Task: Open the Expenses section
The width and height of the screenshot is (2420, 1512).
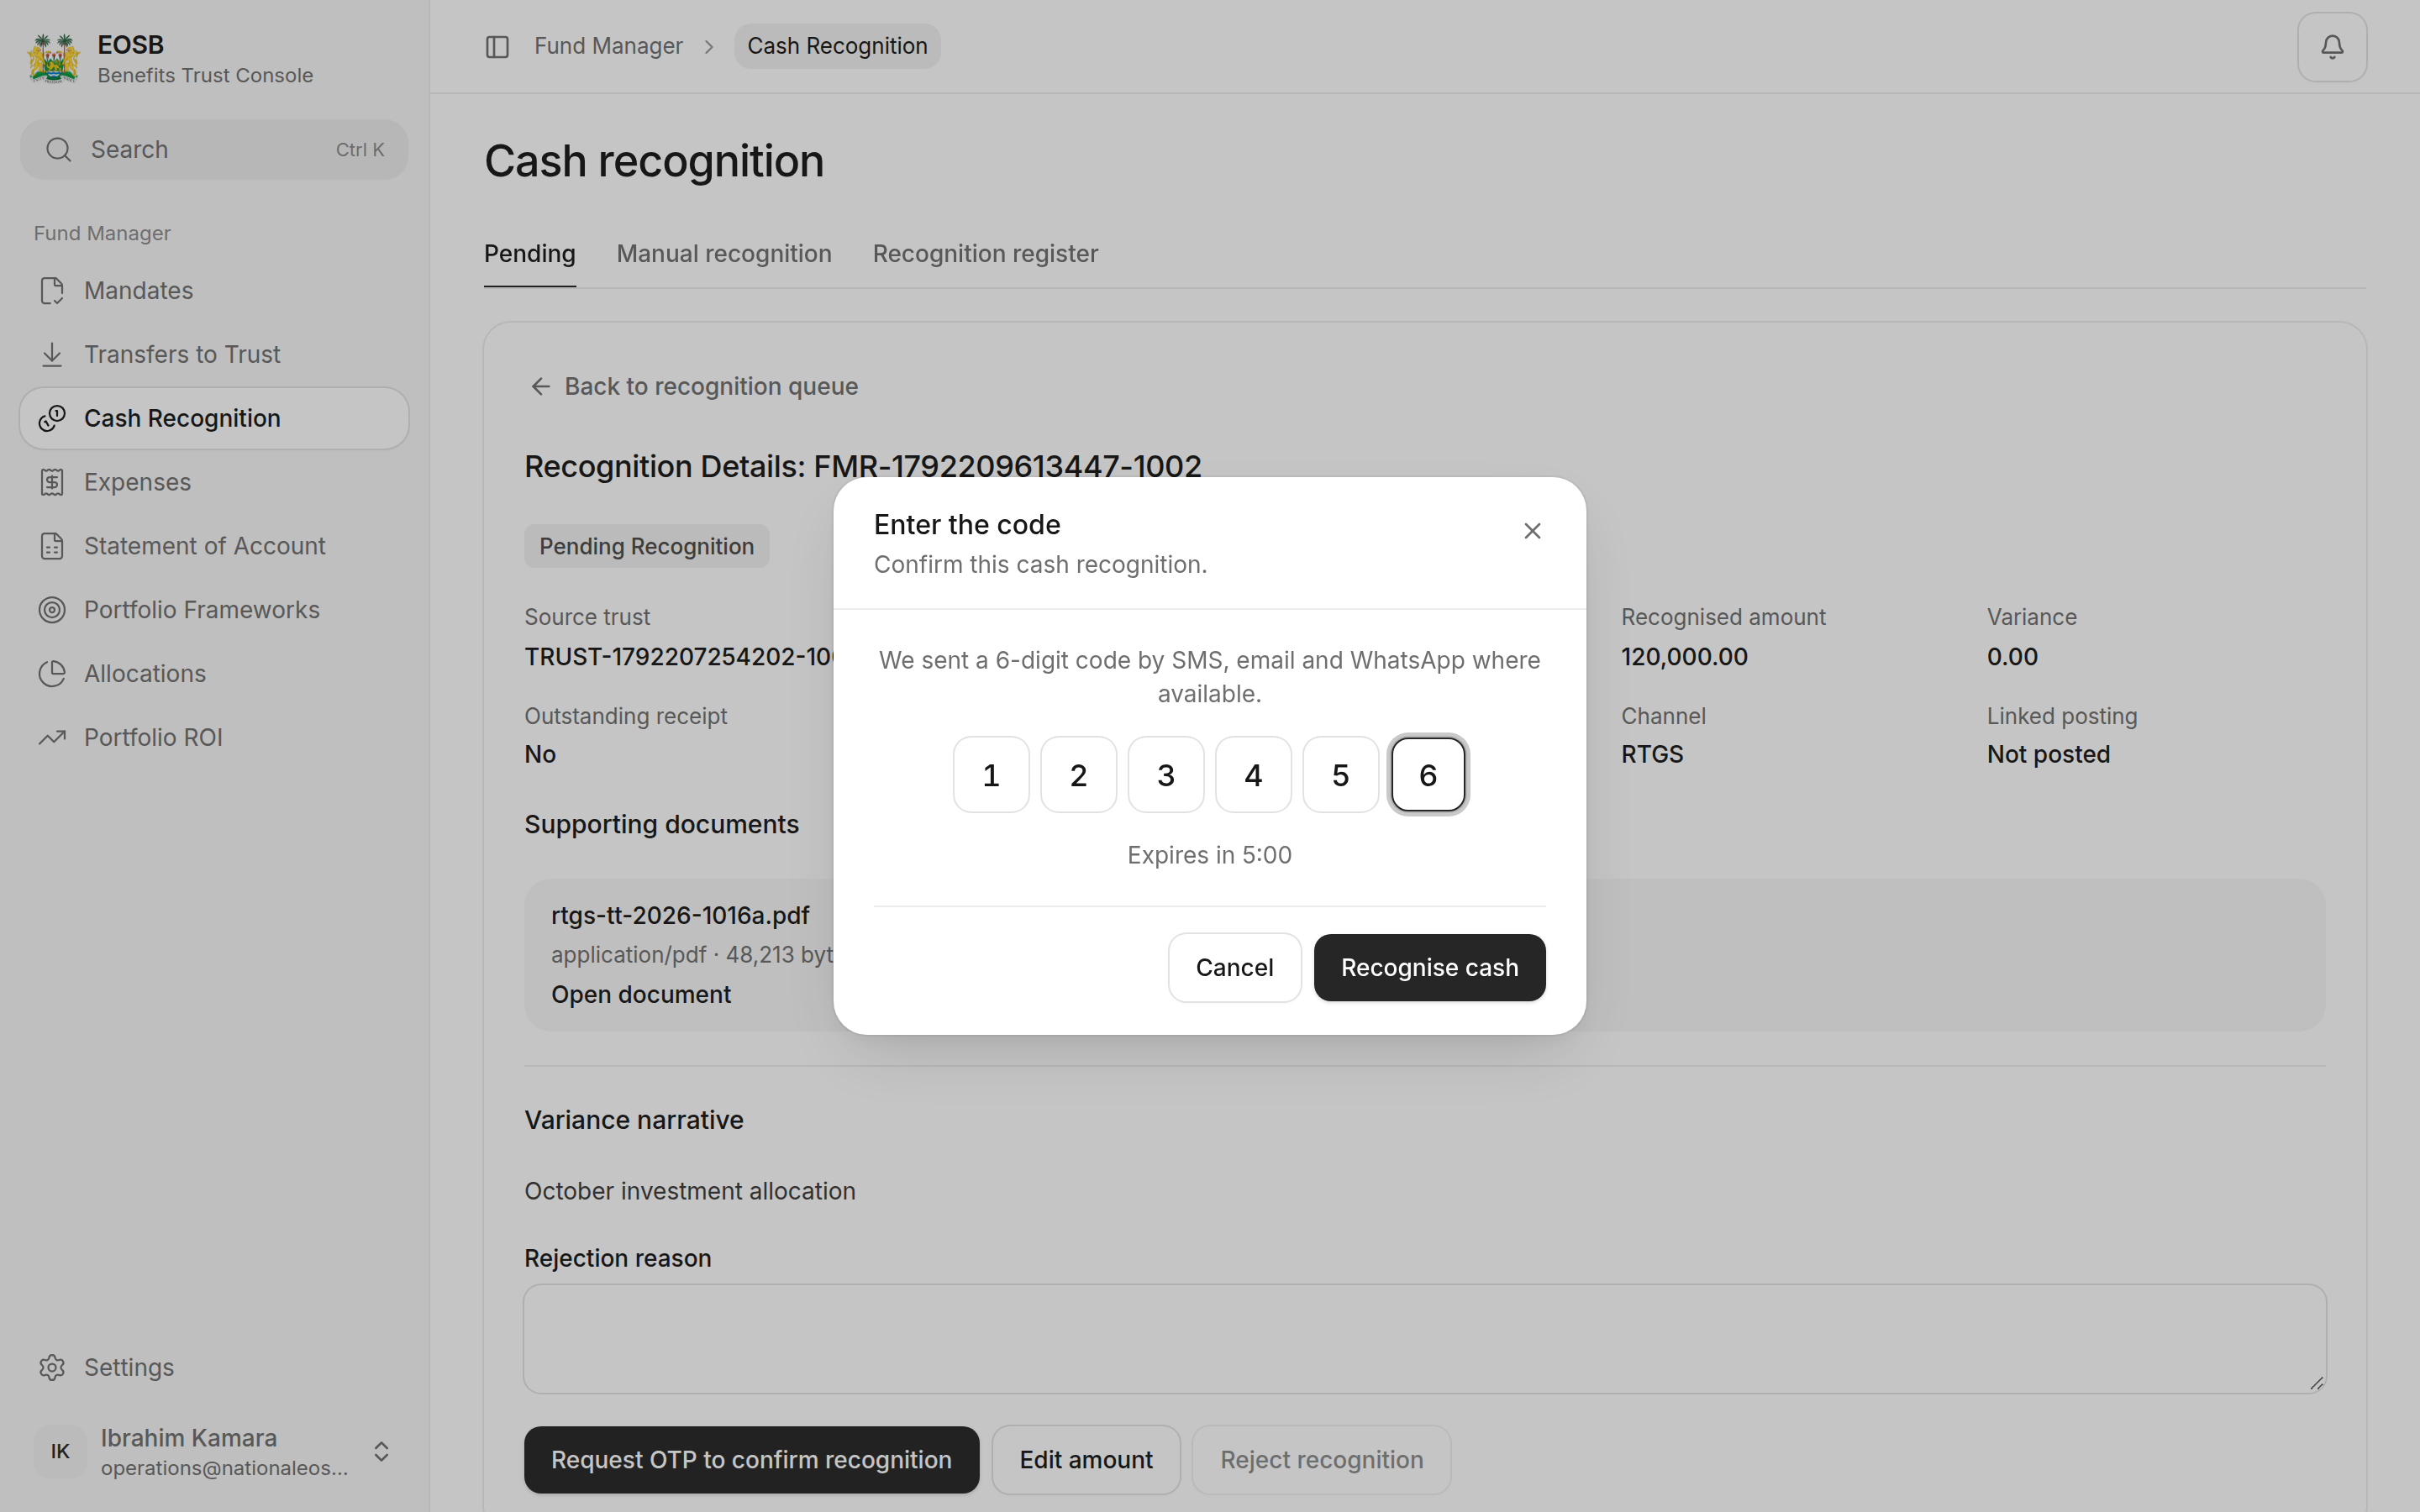Action: tap(214, 482)
